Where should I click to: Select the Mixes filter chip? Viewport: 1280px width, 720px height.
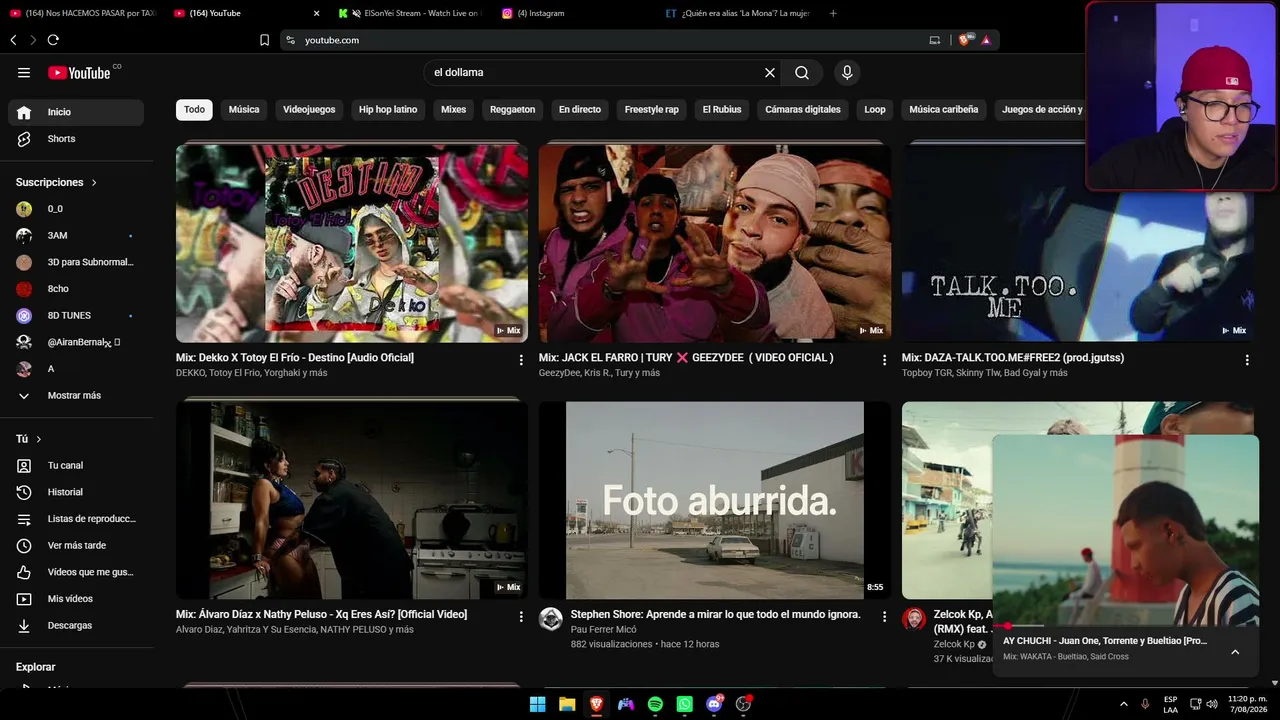[454, 110]
